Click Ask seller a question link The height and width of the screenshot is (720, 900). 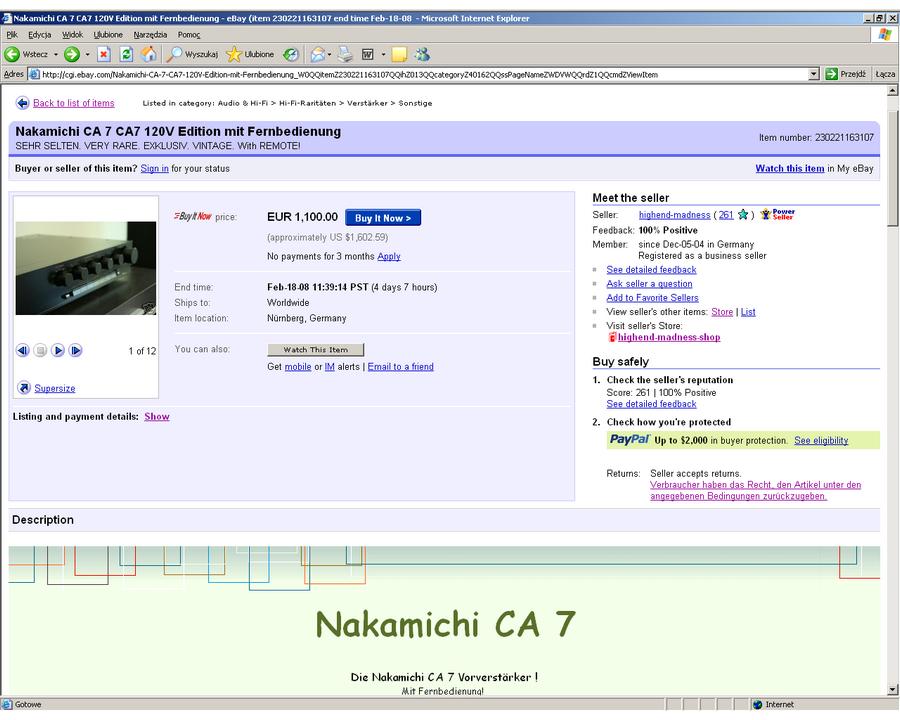[649, 284]
